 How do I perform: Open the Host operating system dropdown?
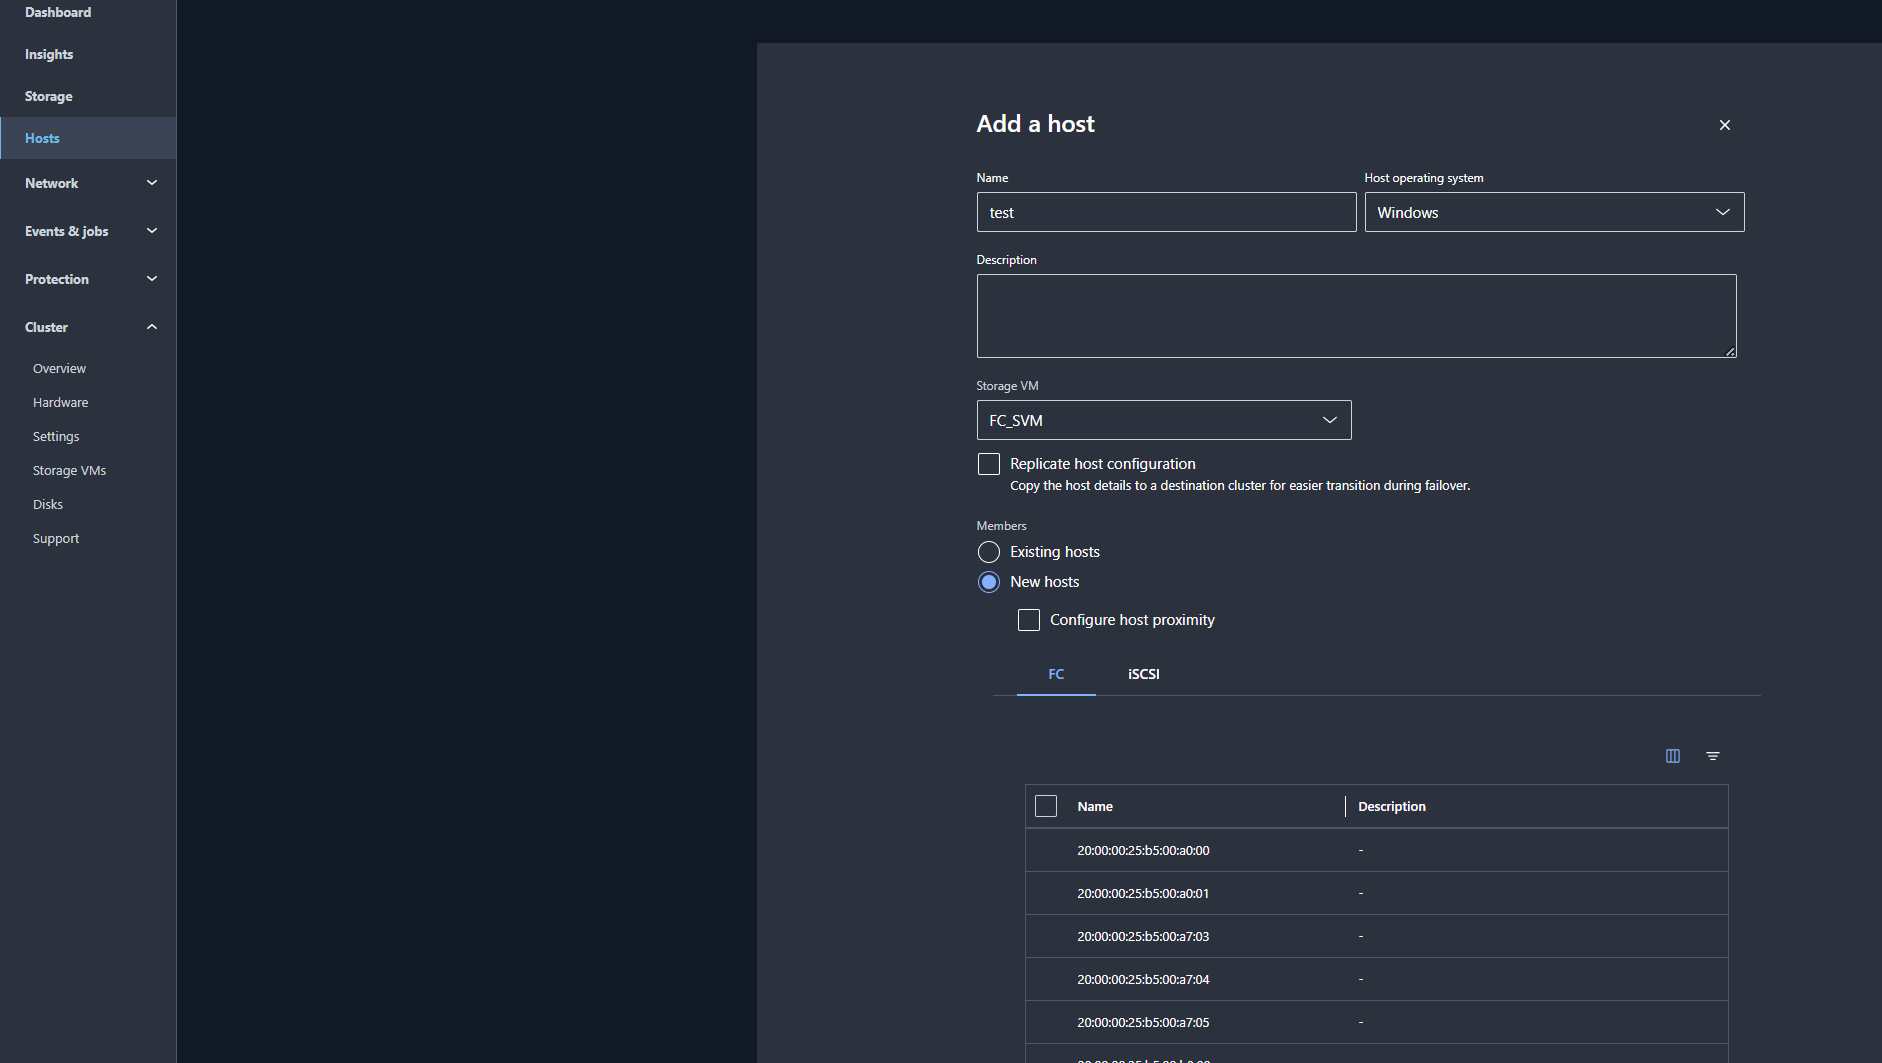pyautogui.click(x=1723, y=212)
